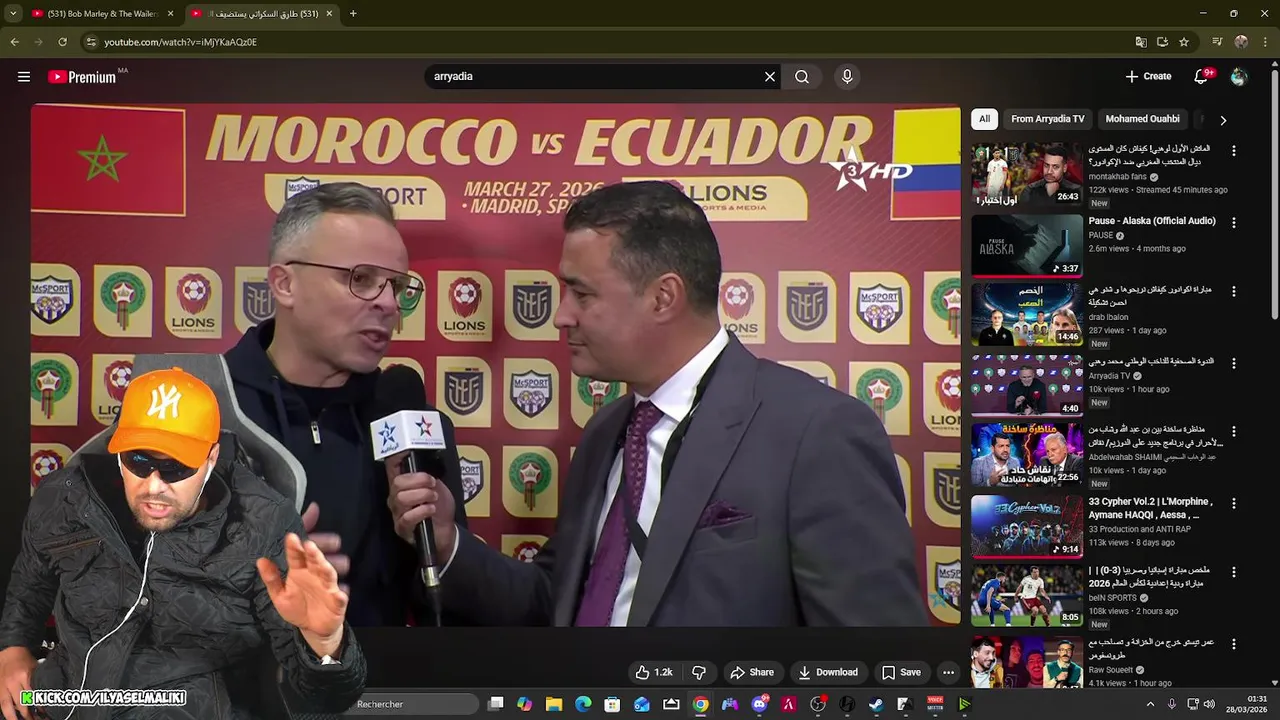This screenshot has width=1280, height=720.
Task: Open the Create menu
Action: pyautogui.click(x=1148, y=76)
